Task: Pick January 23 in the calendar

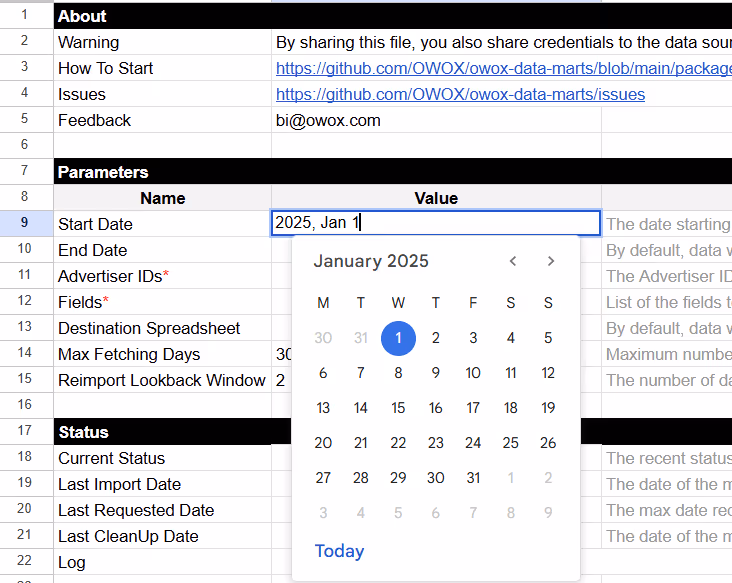Action: [x=436, y=443]
